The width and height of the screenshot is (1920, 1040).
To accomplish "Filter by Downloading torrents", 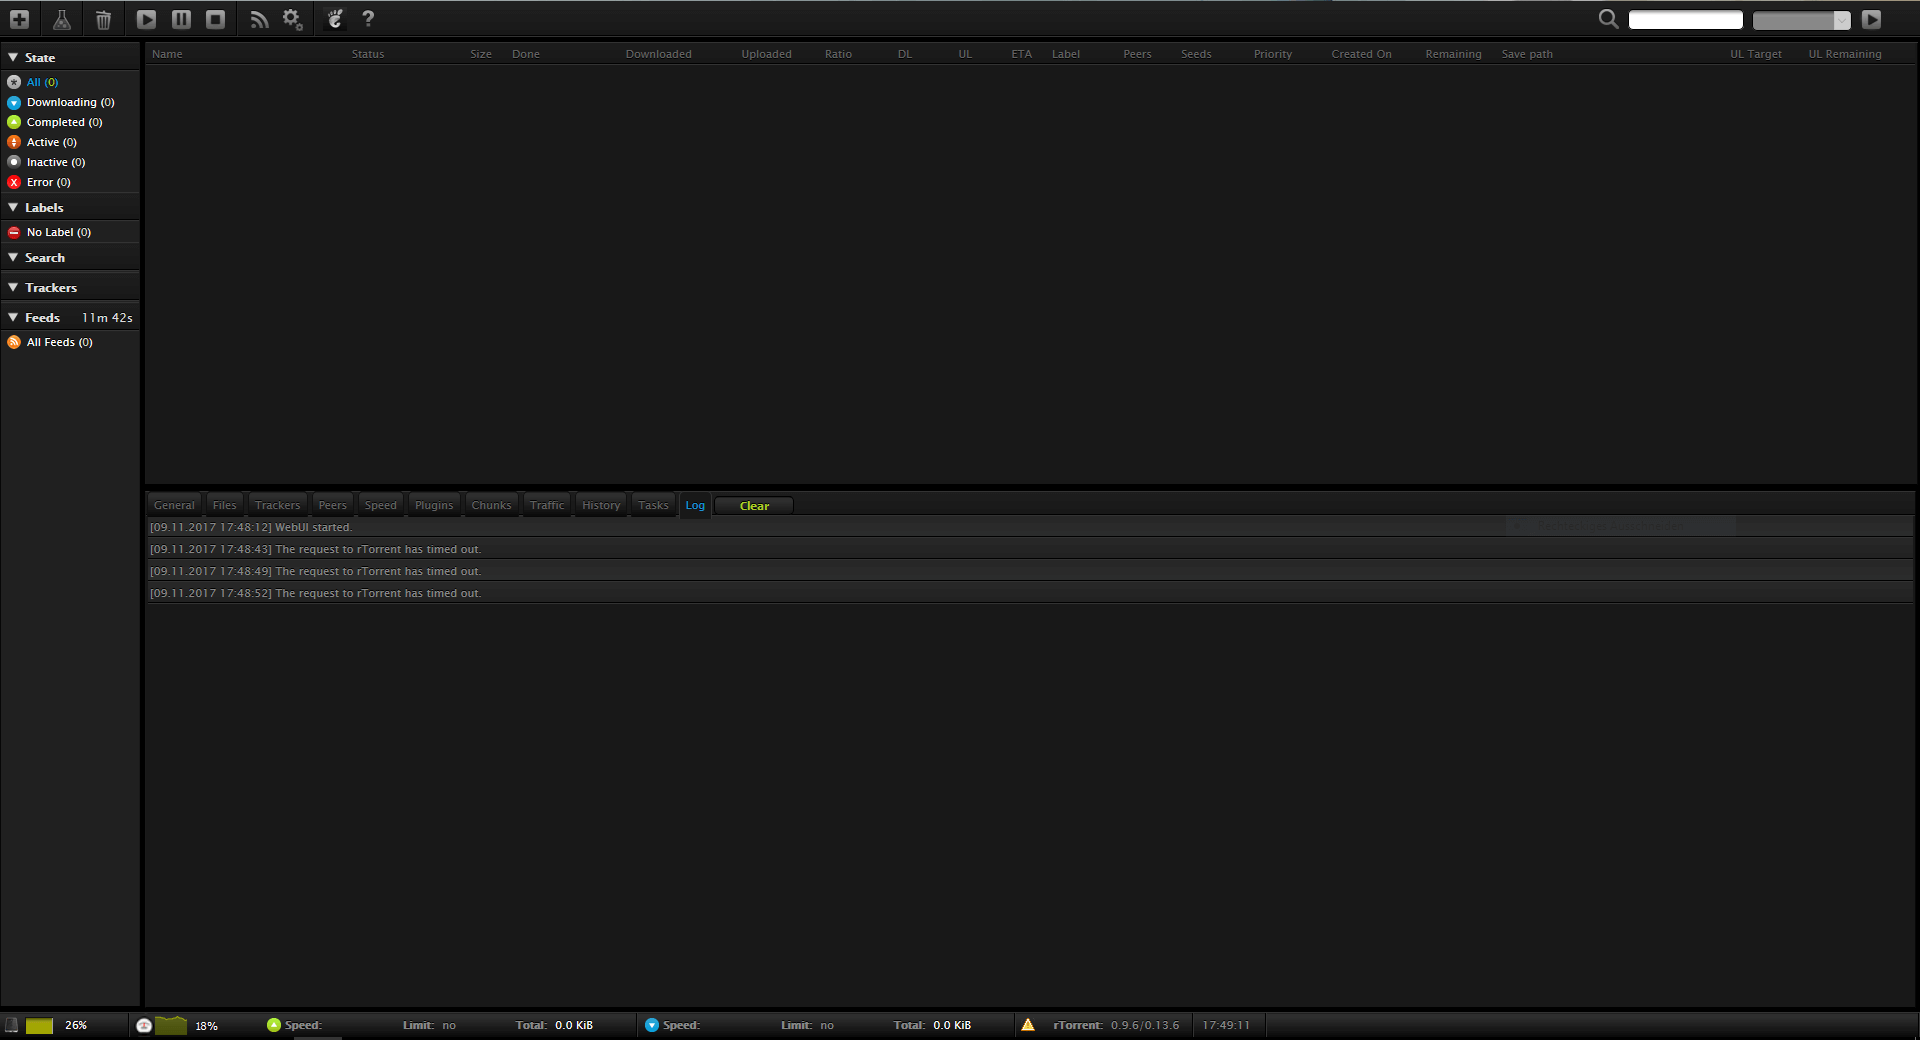I will [70, 102].
